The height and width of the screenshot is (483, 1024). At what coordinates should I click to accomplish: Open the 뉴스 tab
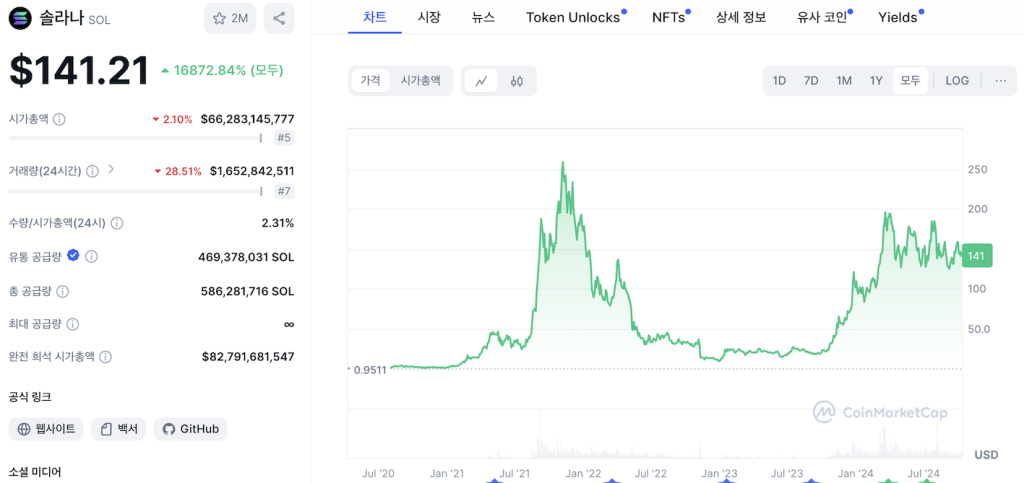[x=483, y=18]
